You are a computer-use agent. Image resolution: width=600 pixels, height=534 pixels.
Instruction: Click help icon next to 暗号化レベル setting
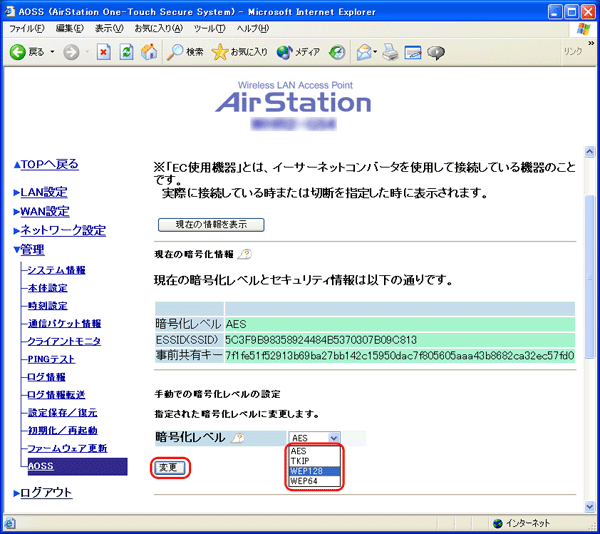point(238,438)
